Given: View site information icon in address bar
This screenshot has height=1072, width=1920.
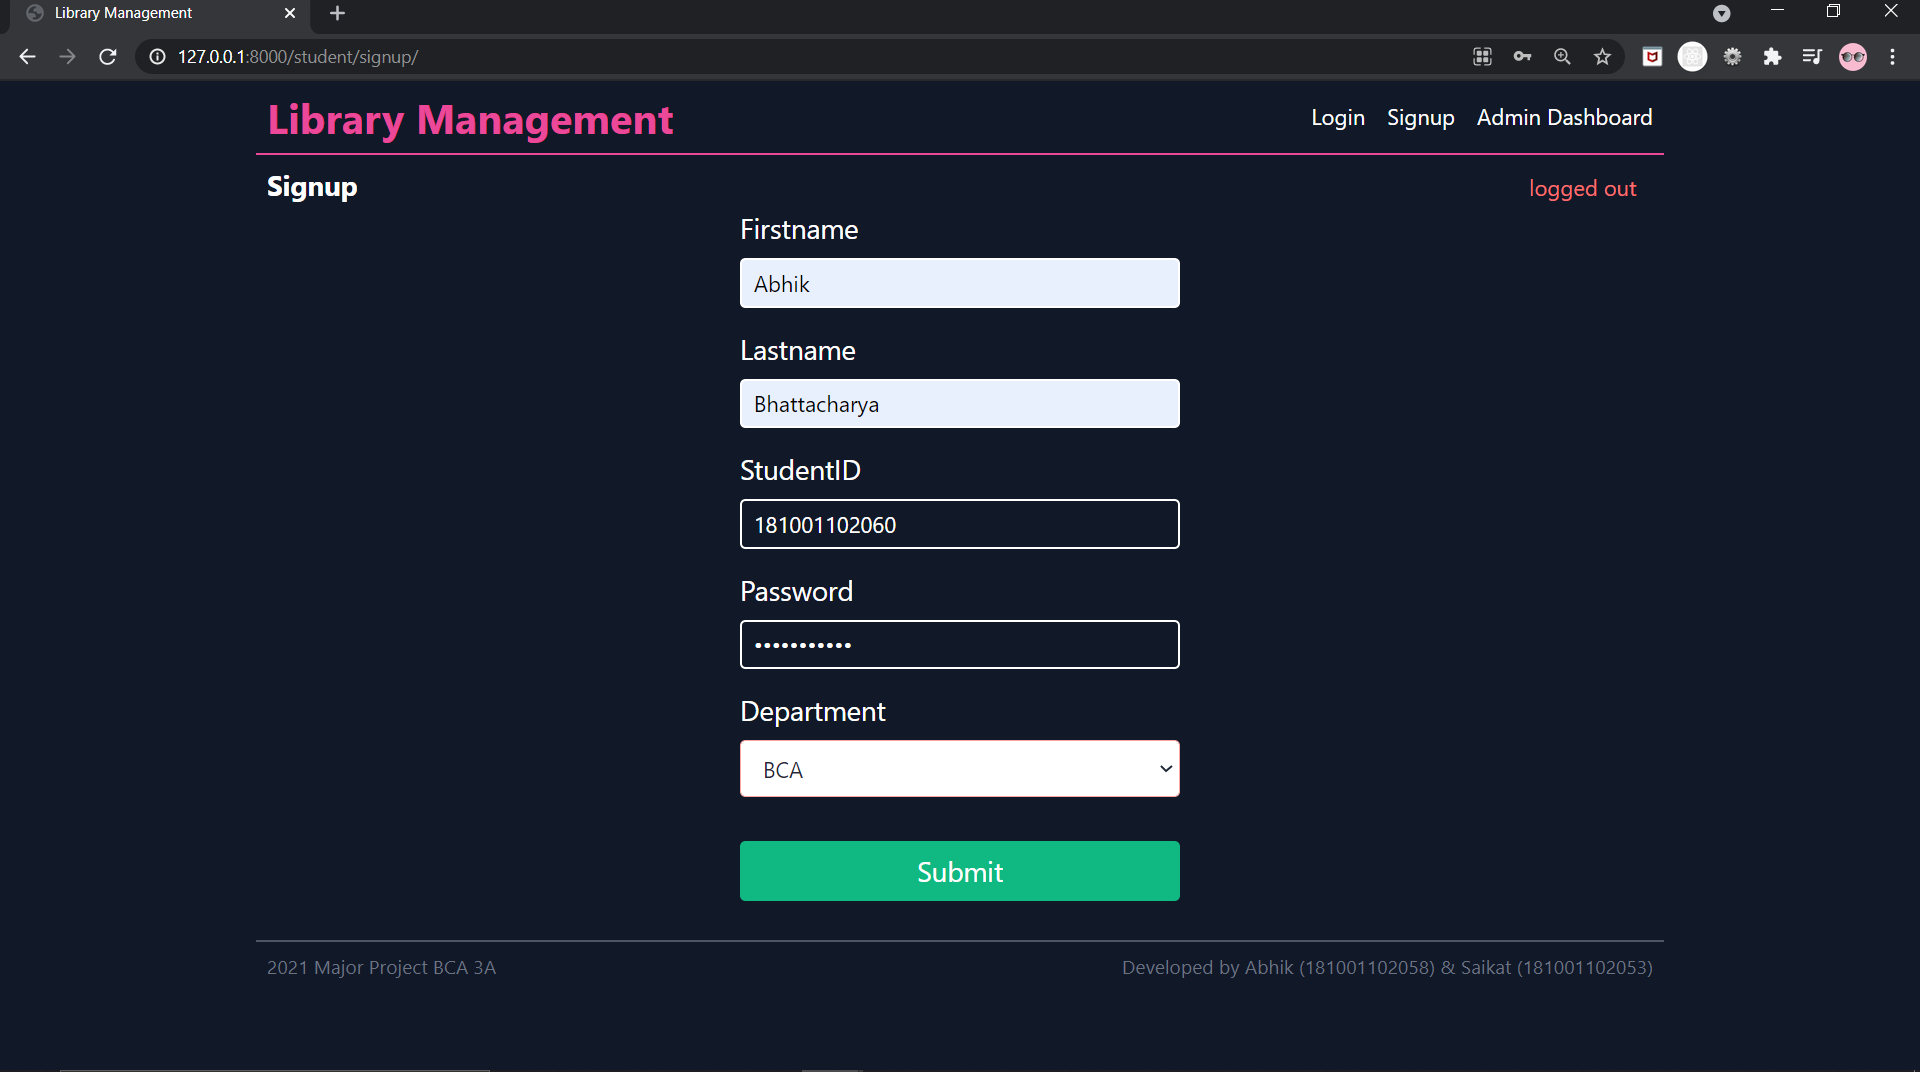Looking at the screenshot, I should click(x=157, y=57).
